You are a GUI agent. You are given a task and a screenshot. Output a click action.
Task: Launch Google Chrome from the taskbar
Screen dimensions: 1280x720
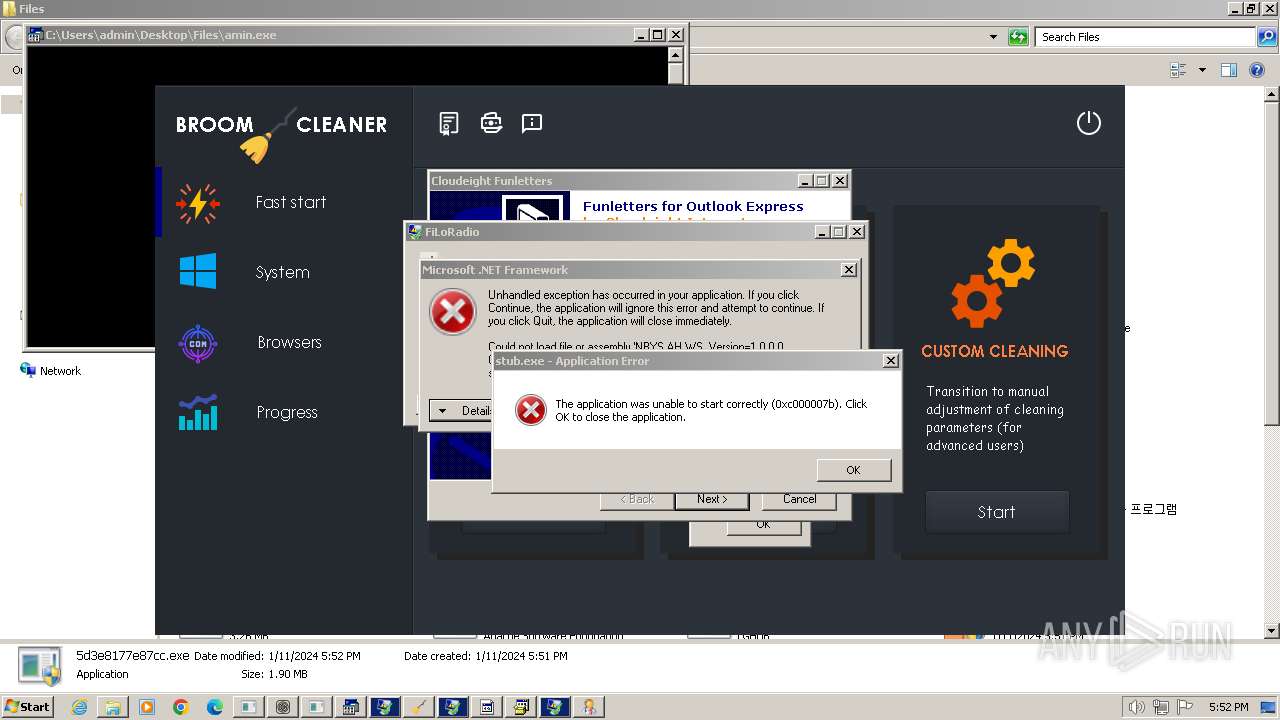[x=180, y=707]
